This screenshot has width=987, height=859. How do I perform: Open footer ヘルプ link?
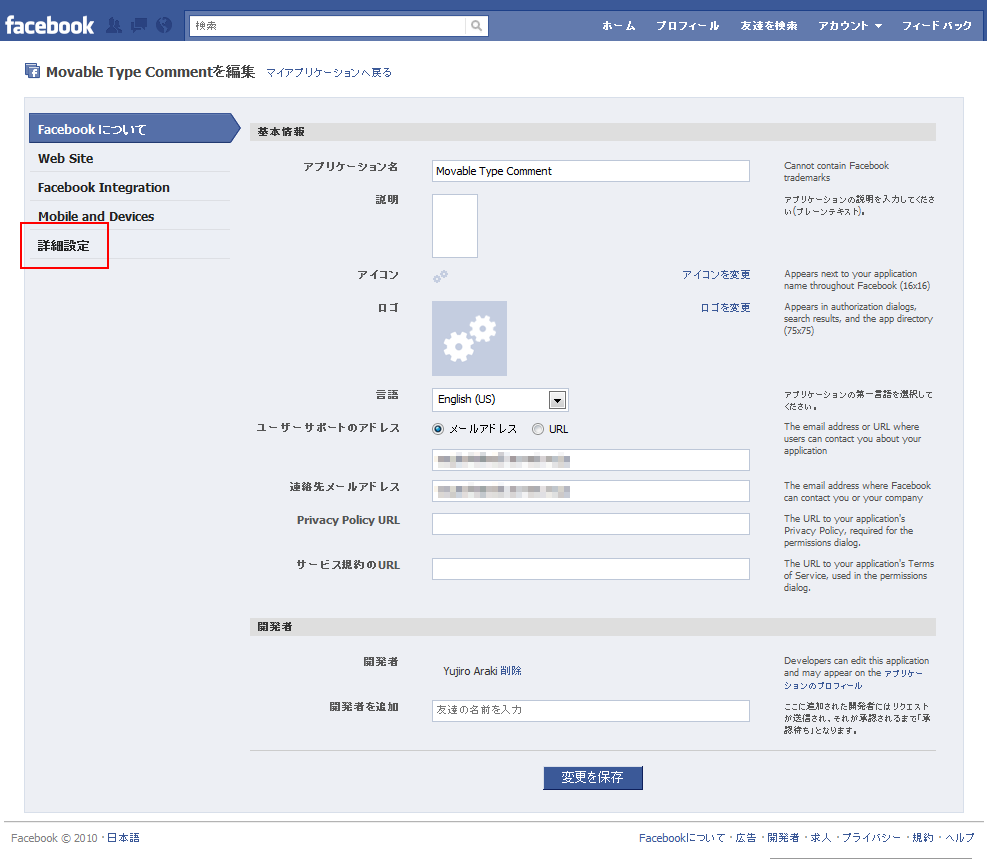(x=959, y=838)
